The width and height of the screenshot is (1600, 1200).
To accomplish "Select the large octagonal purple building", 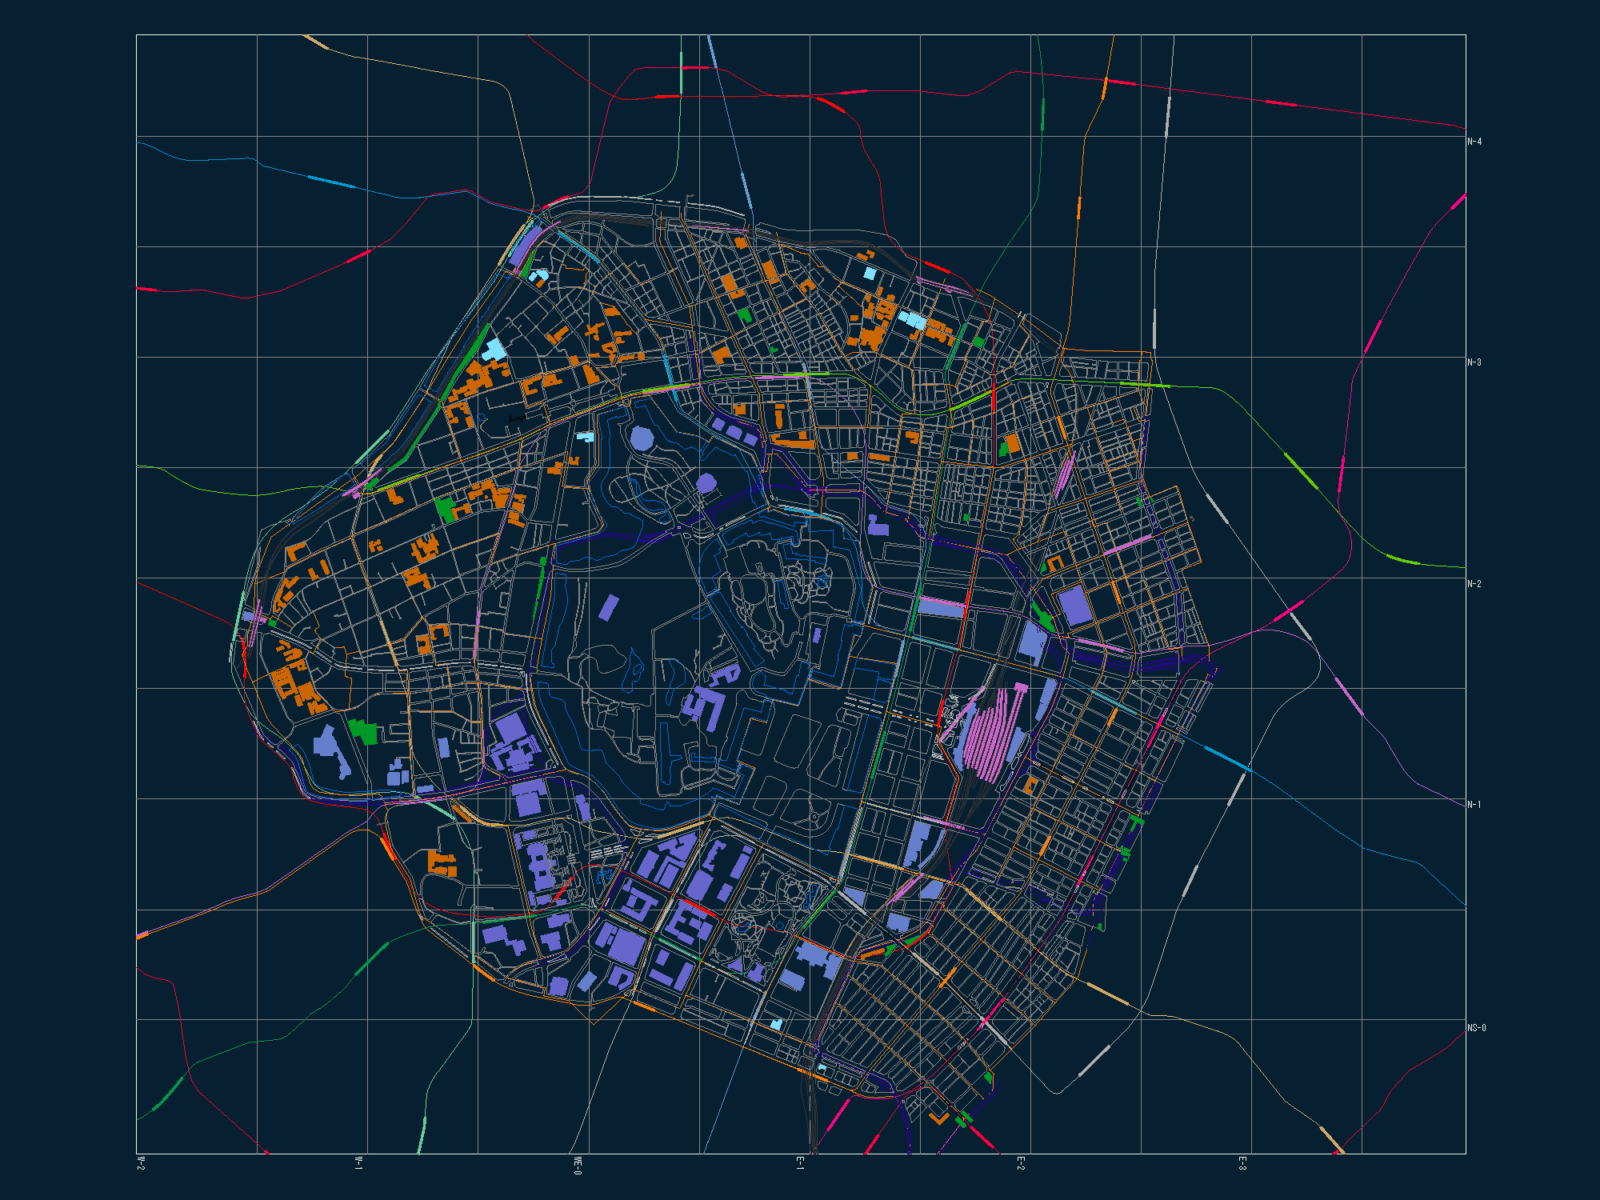I will click(642, 439).
